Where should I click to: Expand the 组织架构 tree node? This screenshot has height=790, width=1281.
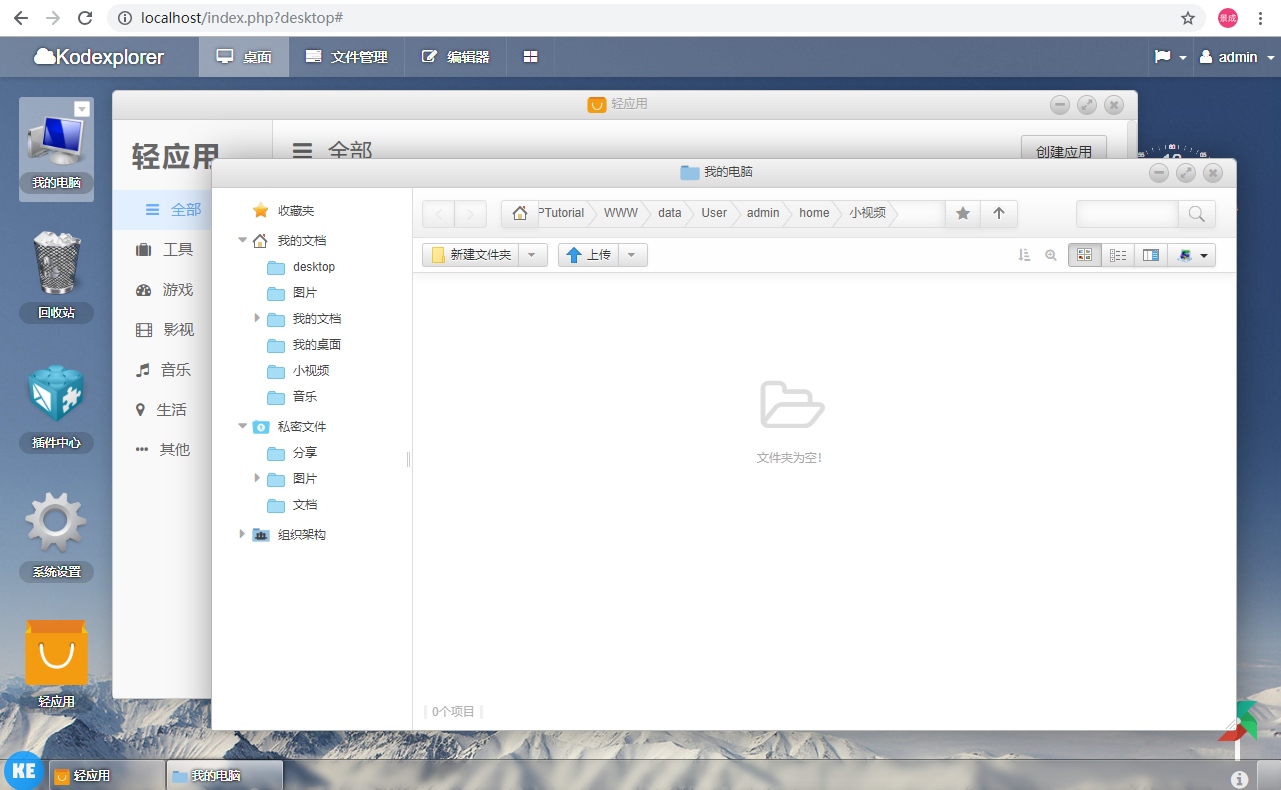pyautogui.click(x=242, y=534)
